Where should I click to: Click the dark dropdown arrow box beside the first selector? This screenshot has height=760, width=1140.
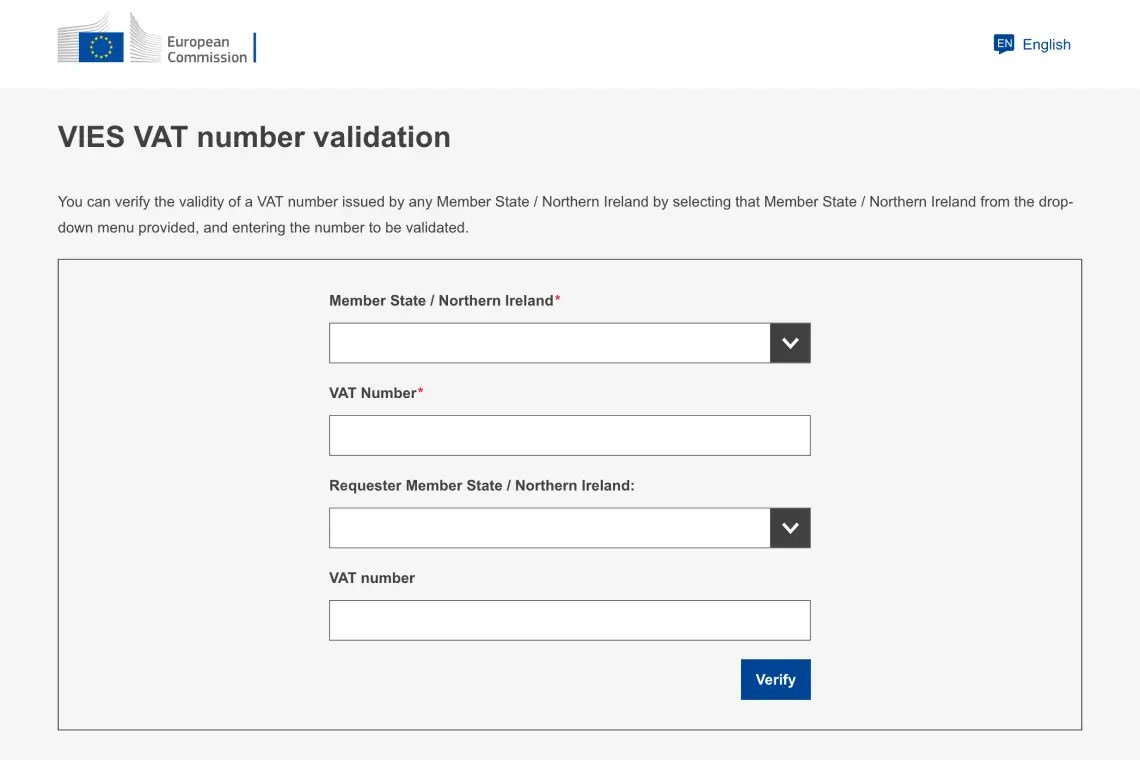789,342
